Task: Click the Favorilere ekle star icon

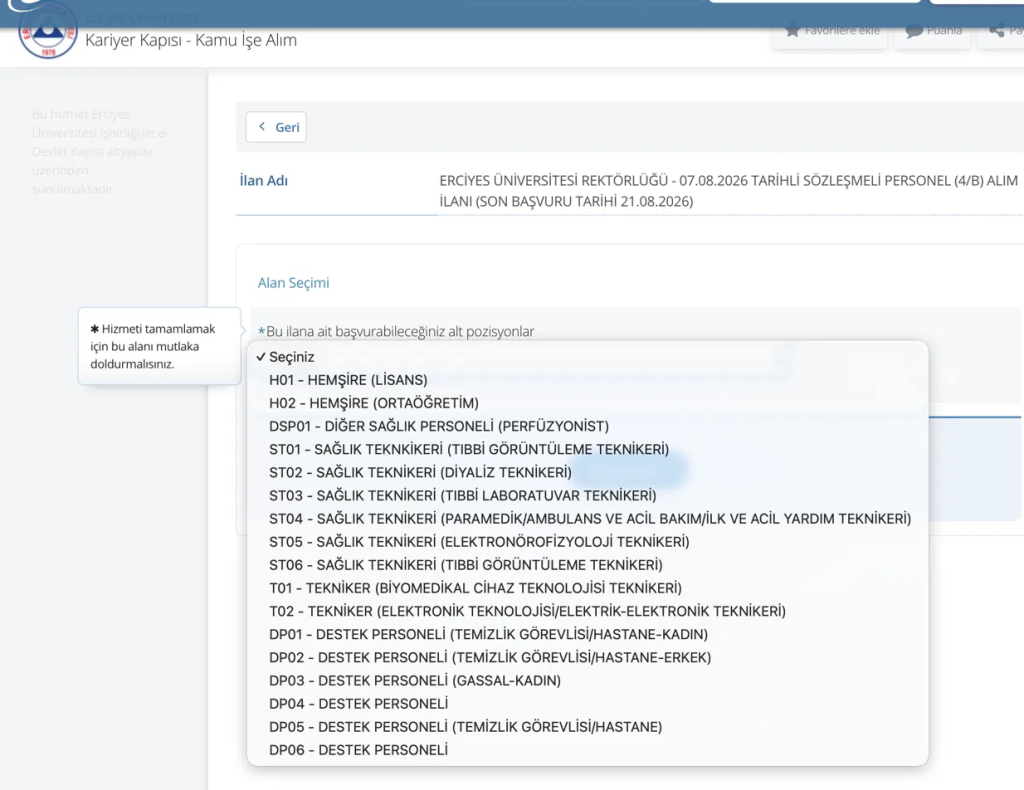Action: pos(792,30)
